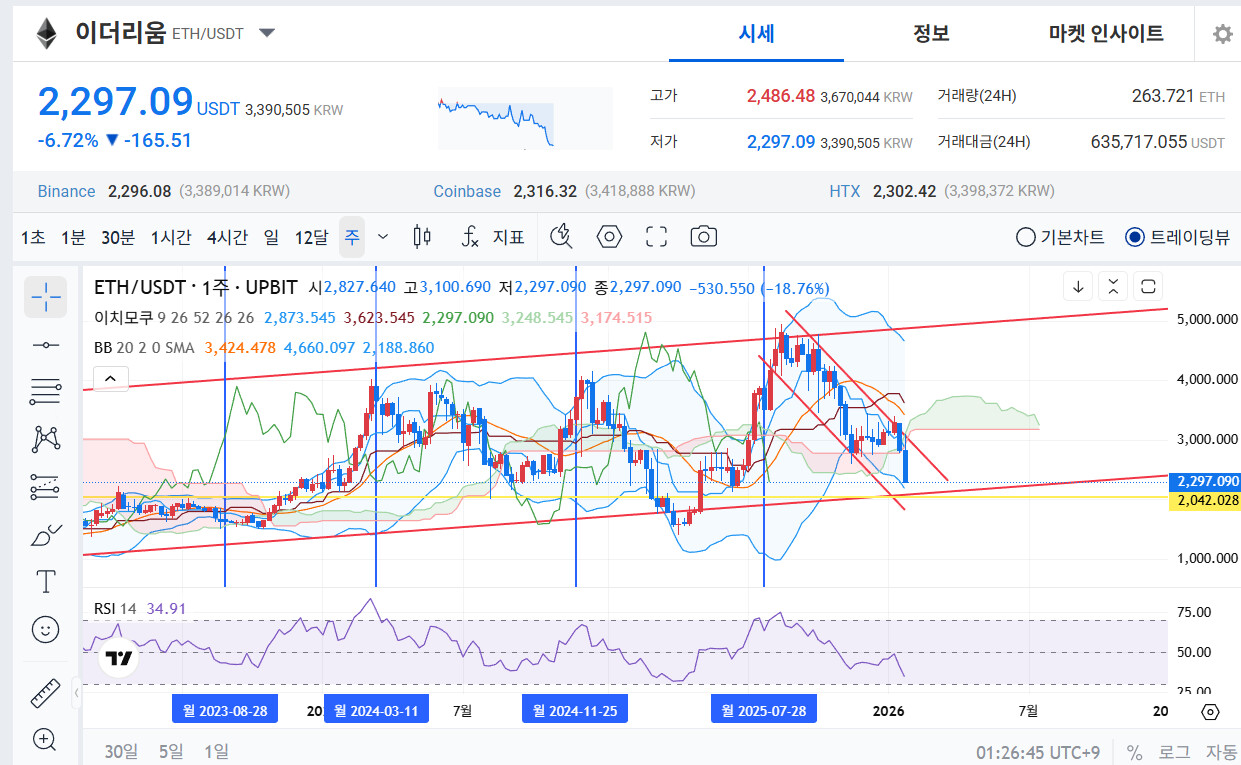Select the ruler measure tool

pos(46,691)
